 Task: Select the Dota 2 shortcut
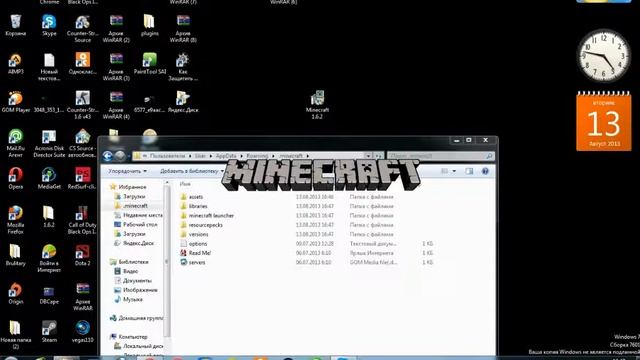point(82,255)
